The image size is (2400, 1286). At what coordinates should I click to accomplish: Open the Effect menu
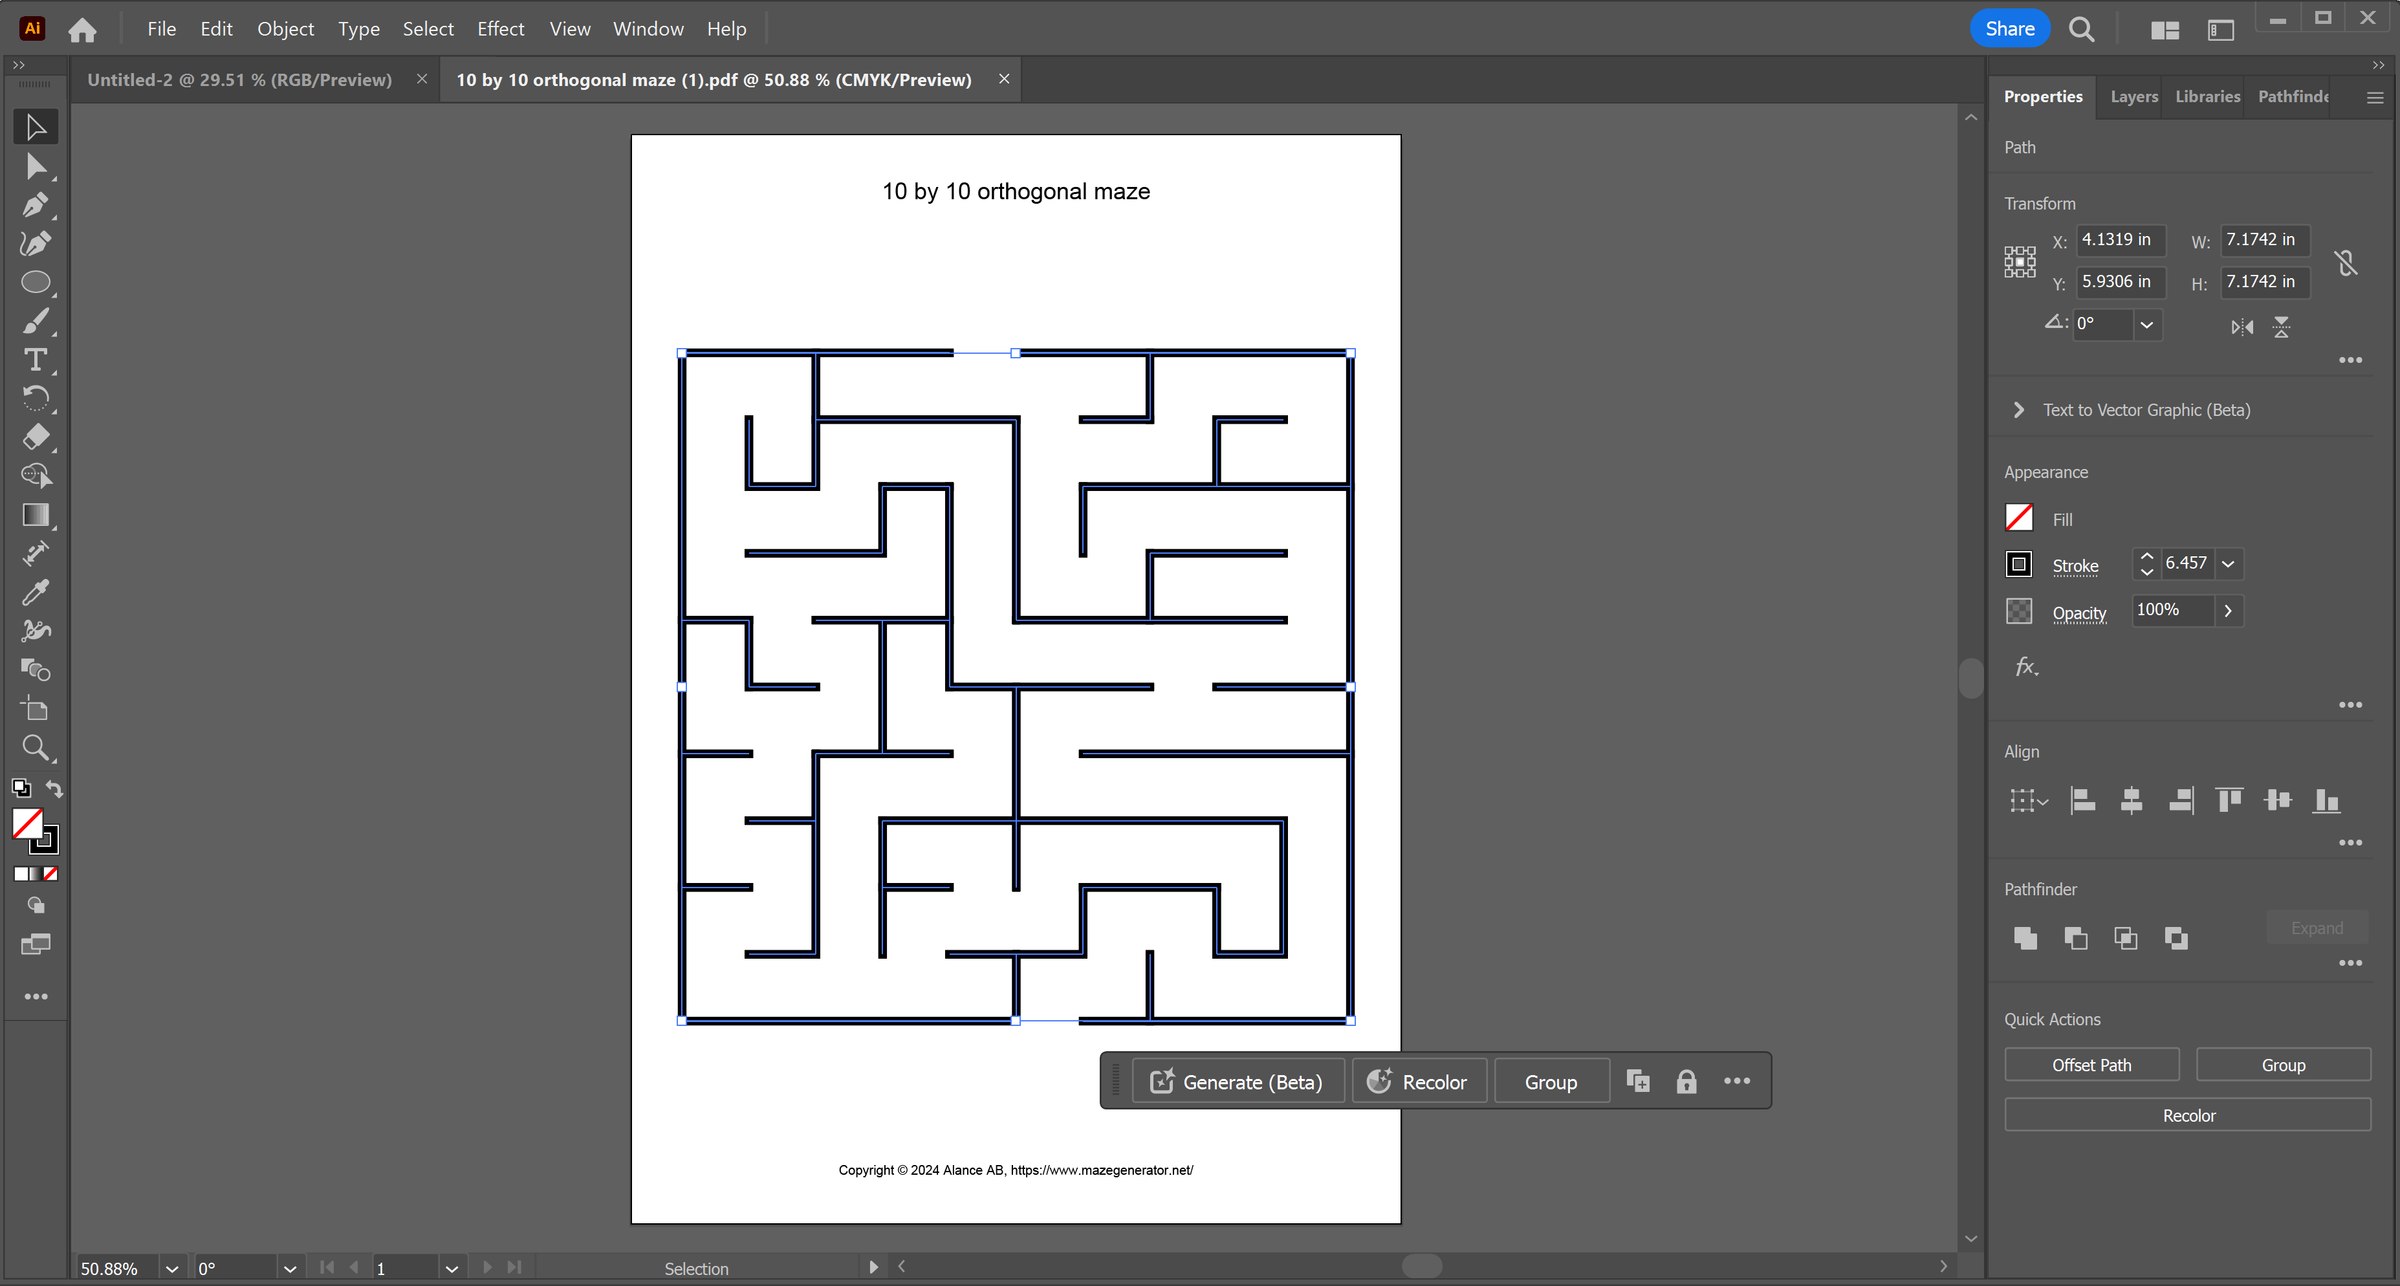tap(500, 29)
